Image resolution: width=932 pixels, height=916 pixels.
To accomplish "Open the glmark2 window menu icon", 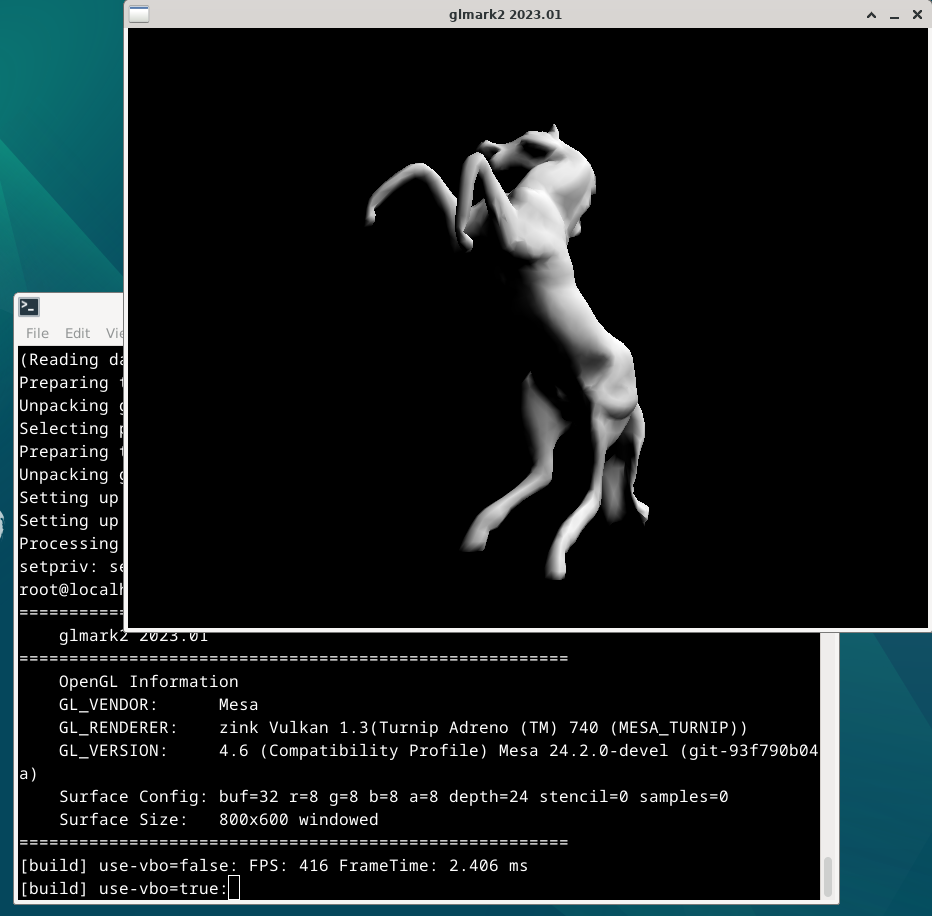I will coord(139,14).
